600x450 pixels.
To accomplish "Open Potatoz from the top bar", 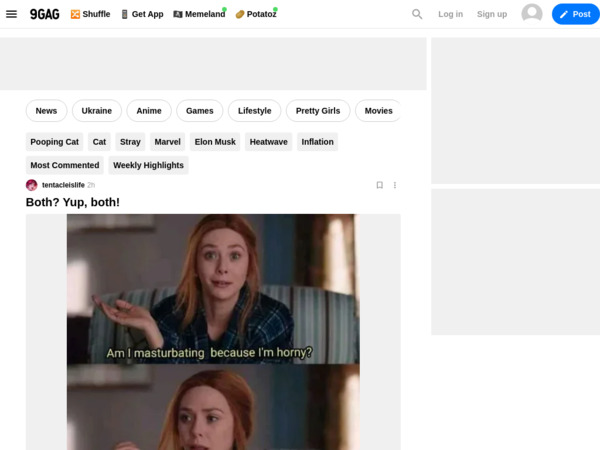I will (x=256, y=14).
